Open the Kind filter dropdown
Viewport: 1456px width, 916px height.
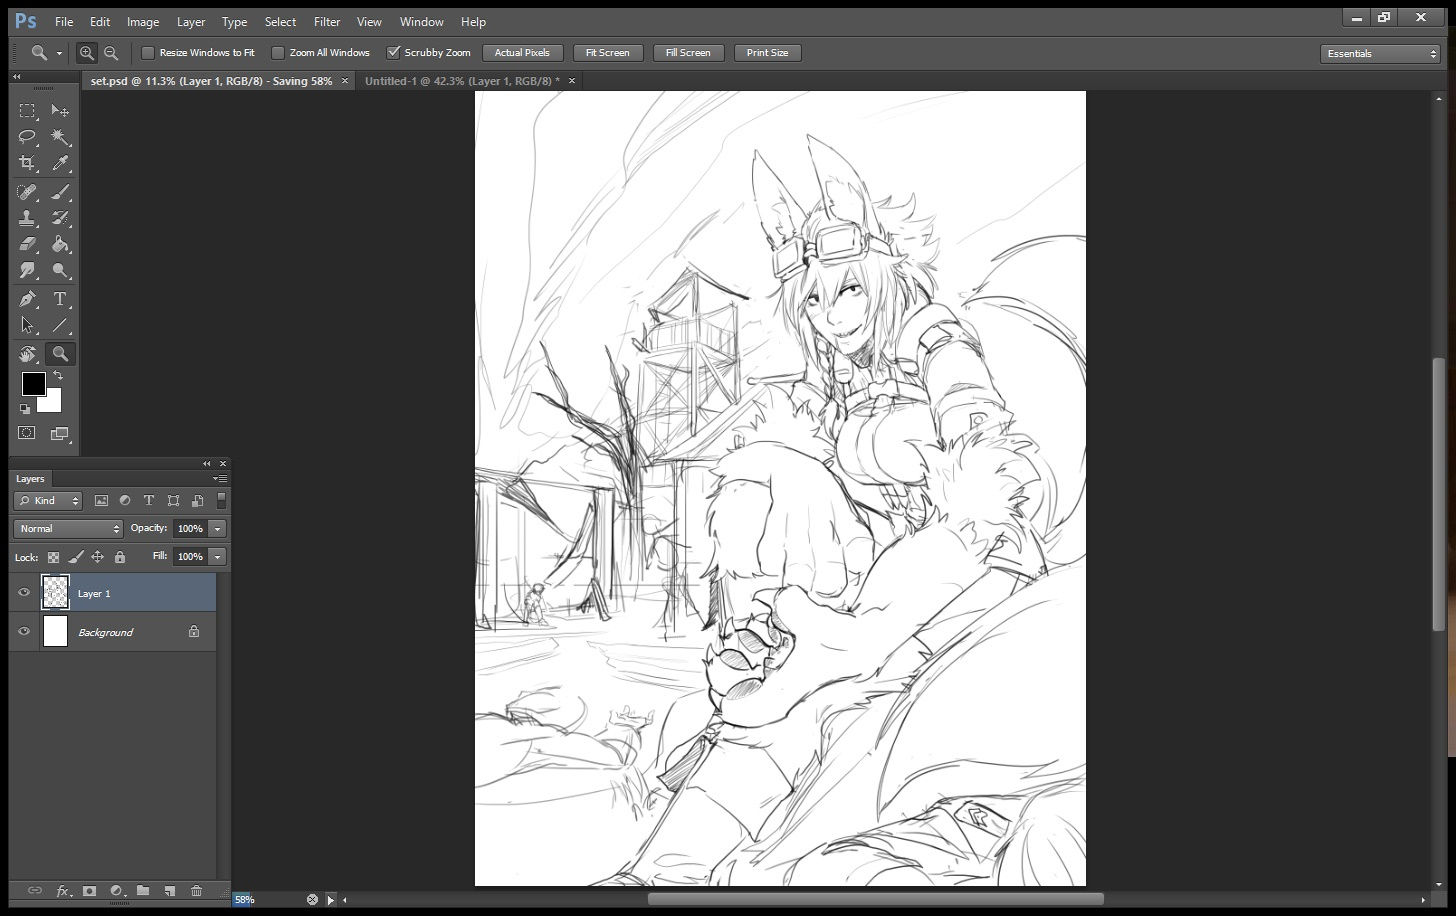coord(48,501)
